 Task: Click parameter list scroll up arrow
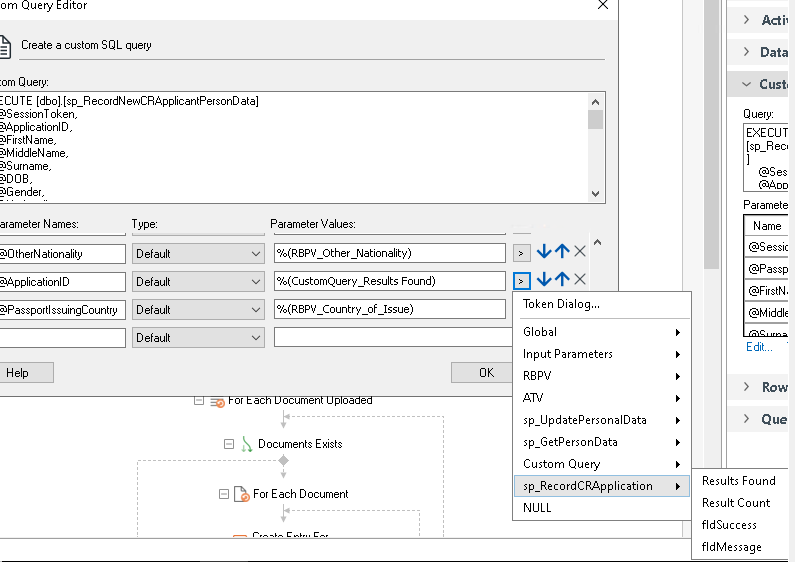(x=597, y=242)
